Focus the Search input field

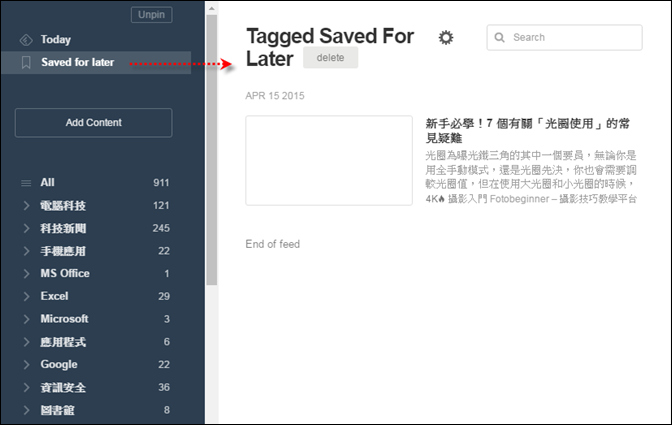tap(564, 37)
